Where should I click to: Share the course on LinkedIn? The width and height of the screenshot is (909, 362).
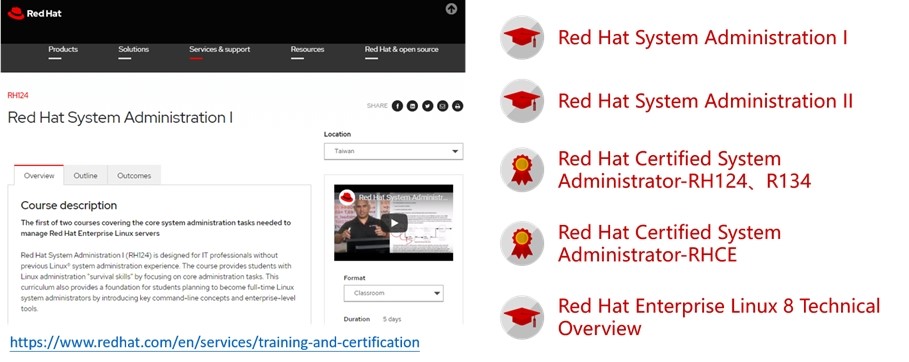tap(412, 106)
